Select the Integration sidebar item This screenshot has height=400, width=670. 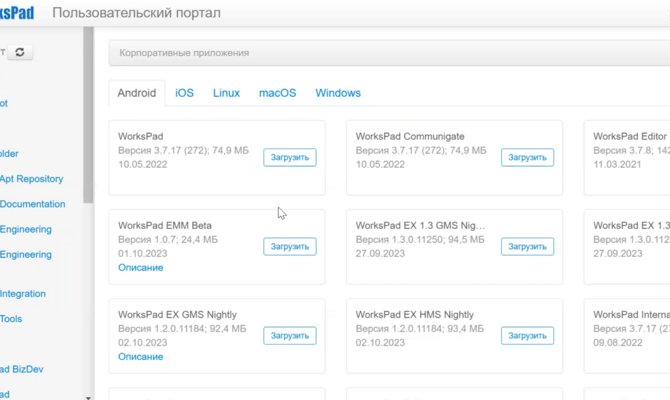(23, 294)
